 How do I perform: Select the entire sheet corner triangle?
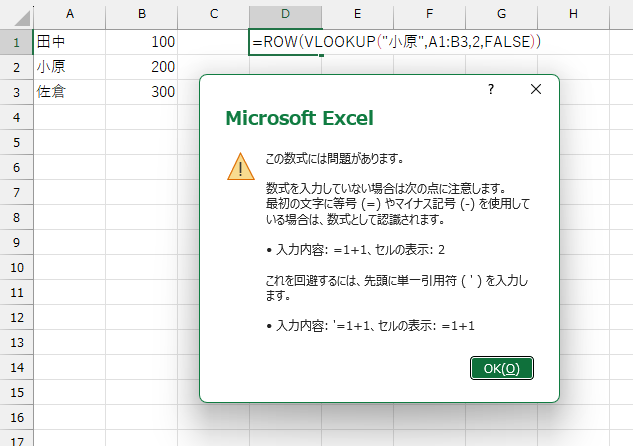pyautogui.click(x=17, y=14)
